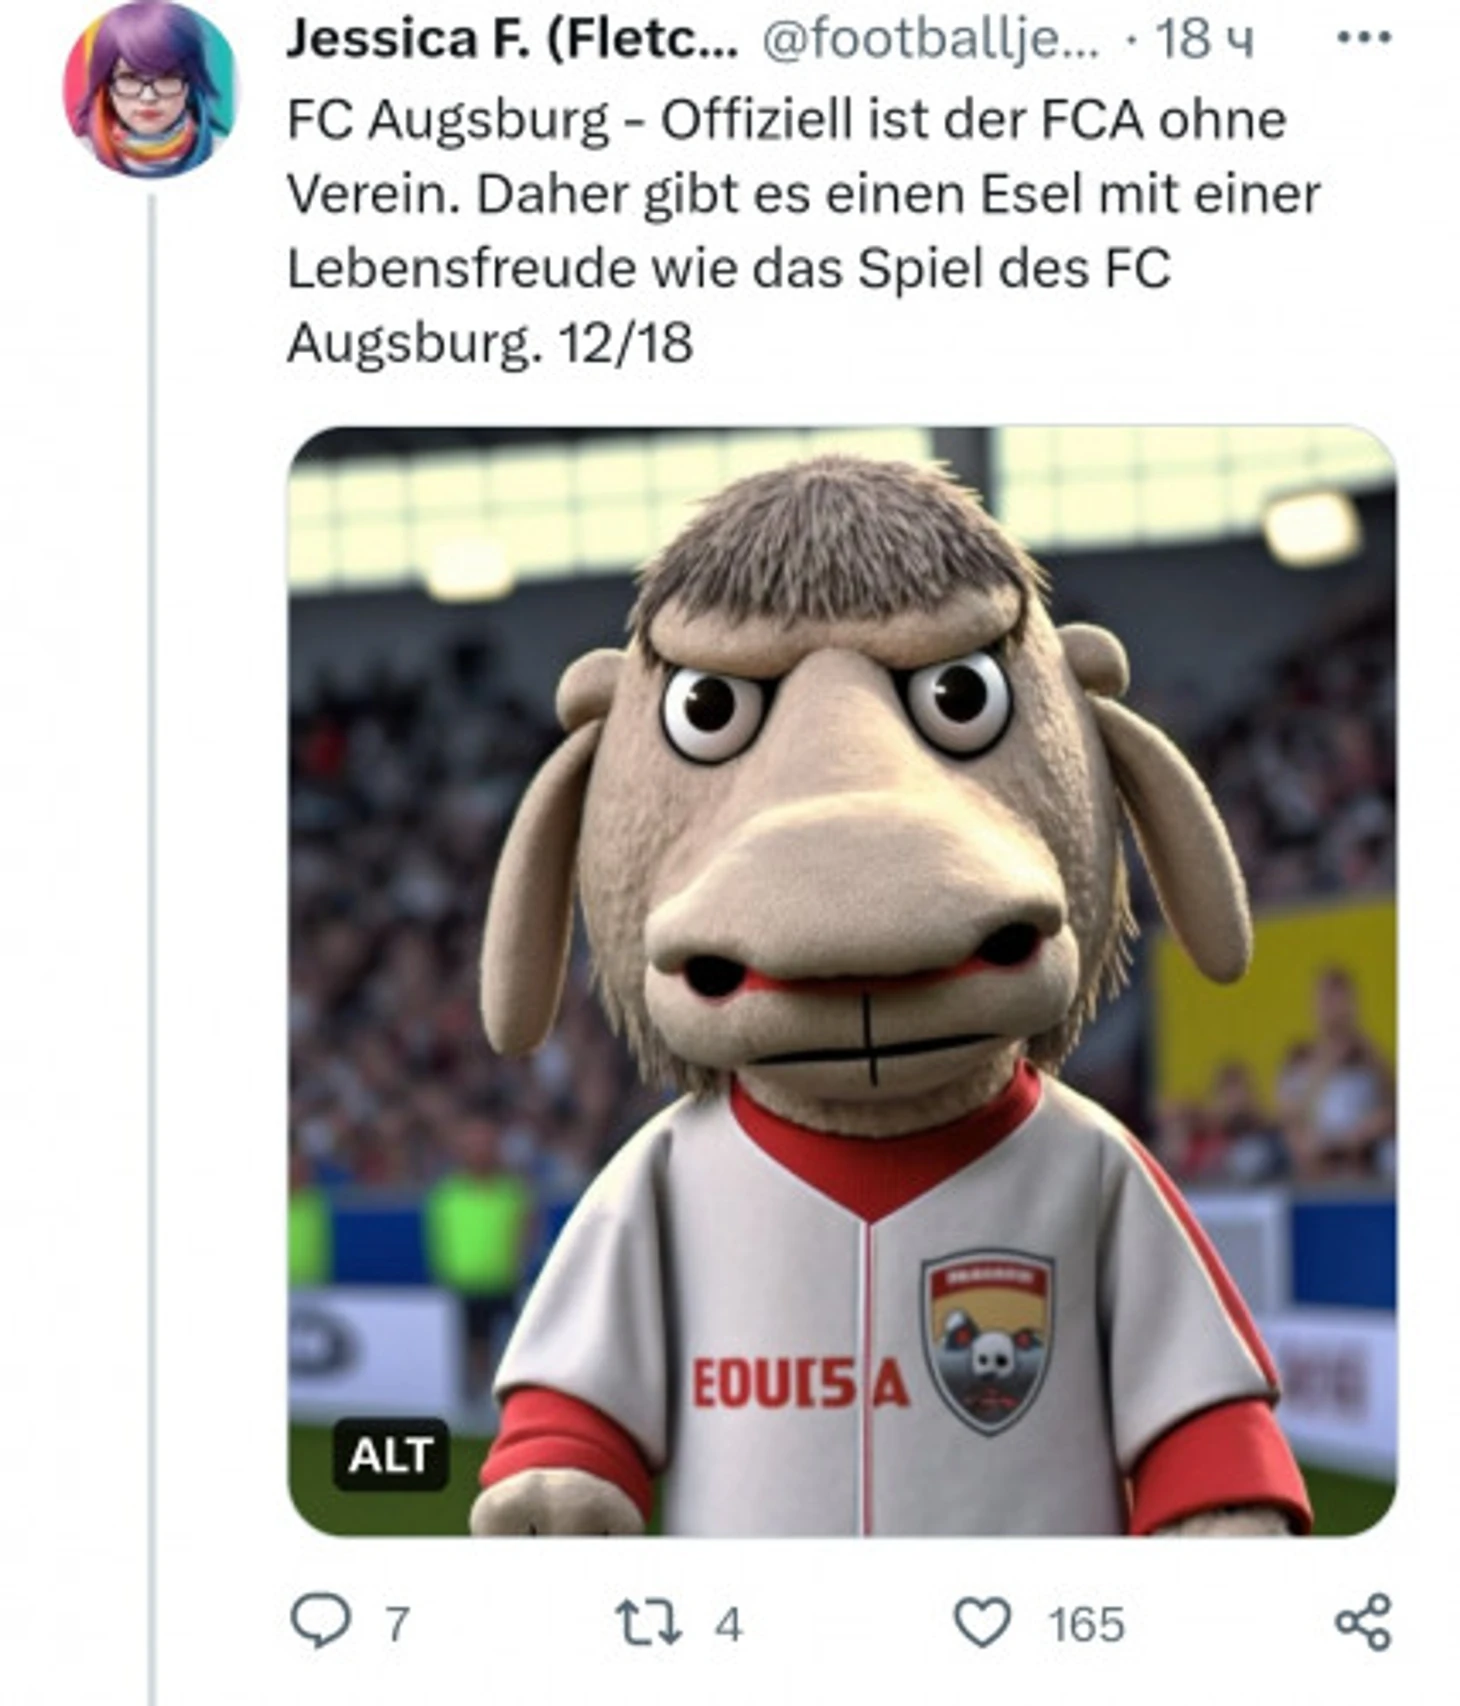This screenshot has width=1460, height=1706.
Task: Open Jessica F.'s profile avatar
Action: click(149, 89)
